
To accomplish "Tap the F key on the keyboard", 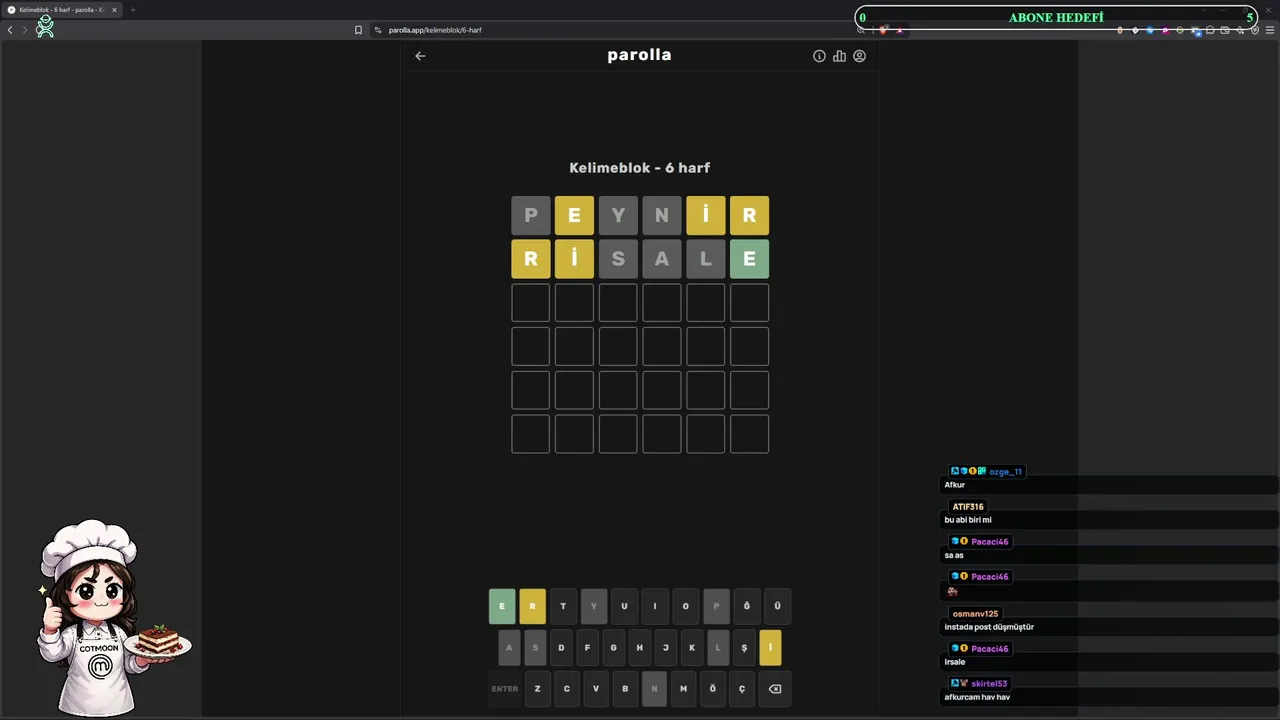I will click(587, 648).
